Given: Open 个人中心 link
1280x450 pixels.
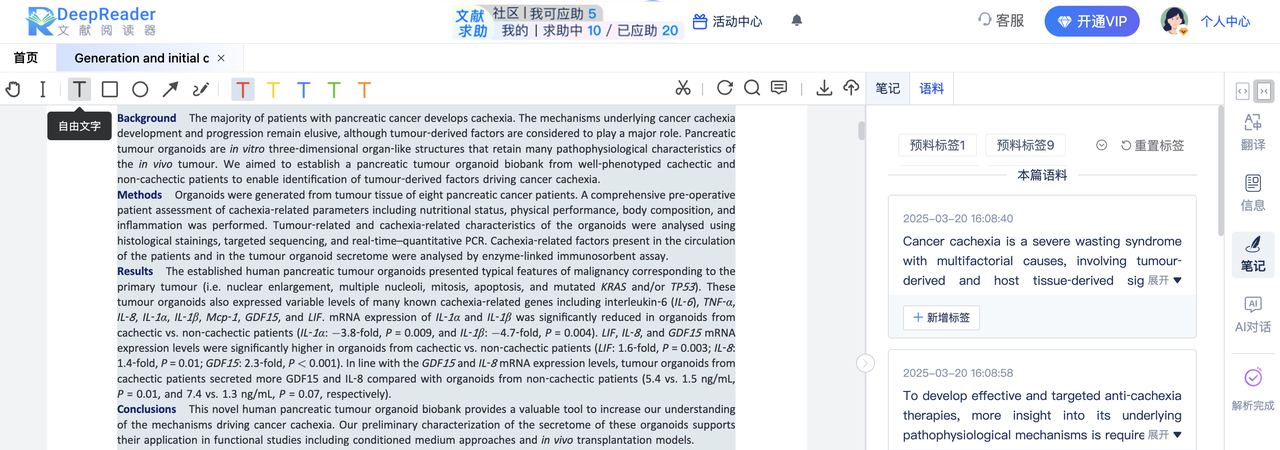Looking at the screenshot, I should pos(1225,21).
